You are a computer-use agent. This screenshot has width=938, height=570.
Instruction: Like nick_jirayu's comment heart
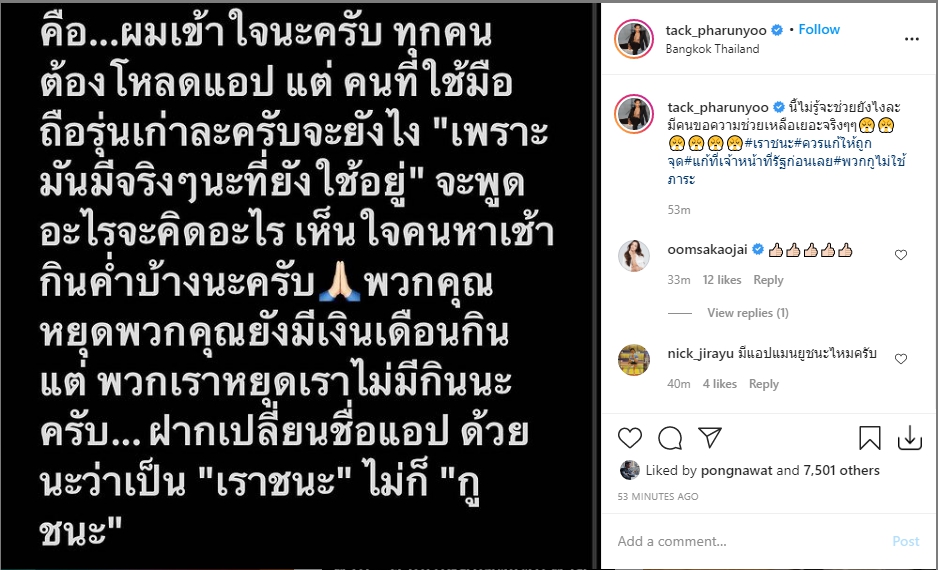pos(900,359)
